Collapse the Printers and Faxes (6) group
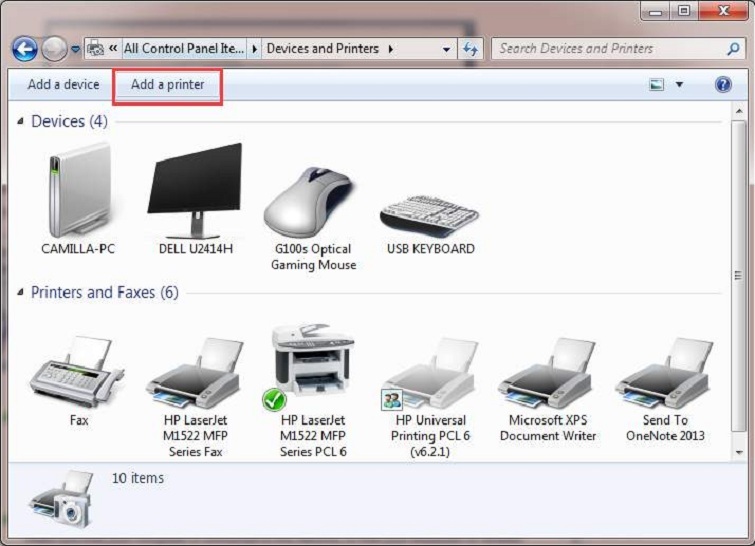The width and height of the screenshot is (755, 546). click(22, 293)
